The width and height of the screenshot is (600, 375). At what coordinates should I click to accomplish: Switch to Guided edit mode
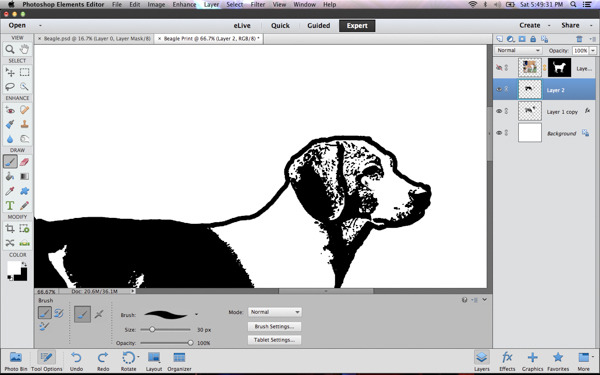pos(318,26)
